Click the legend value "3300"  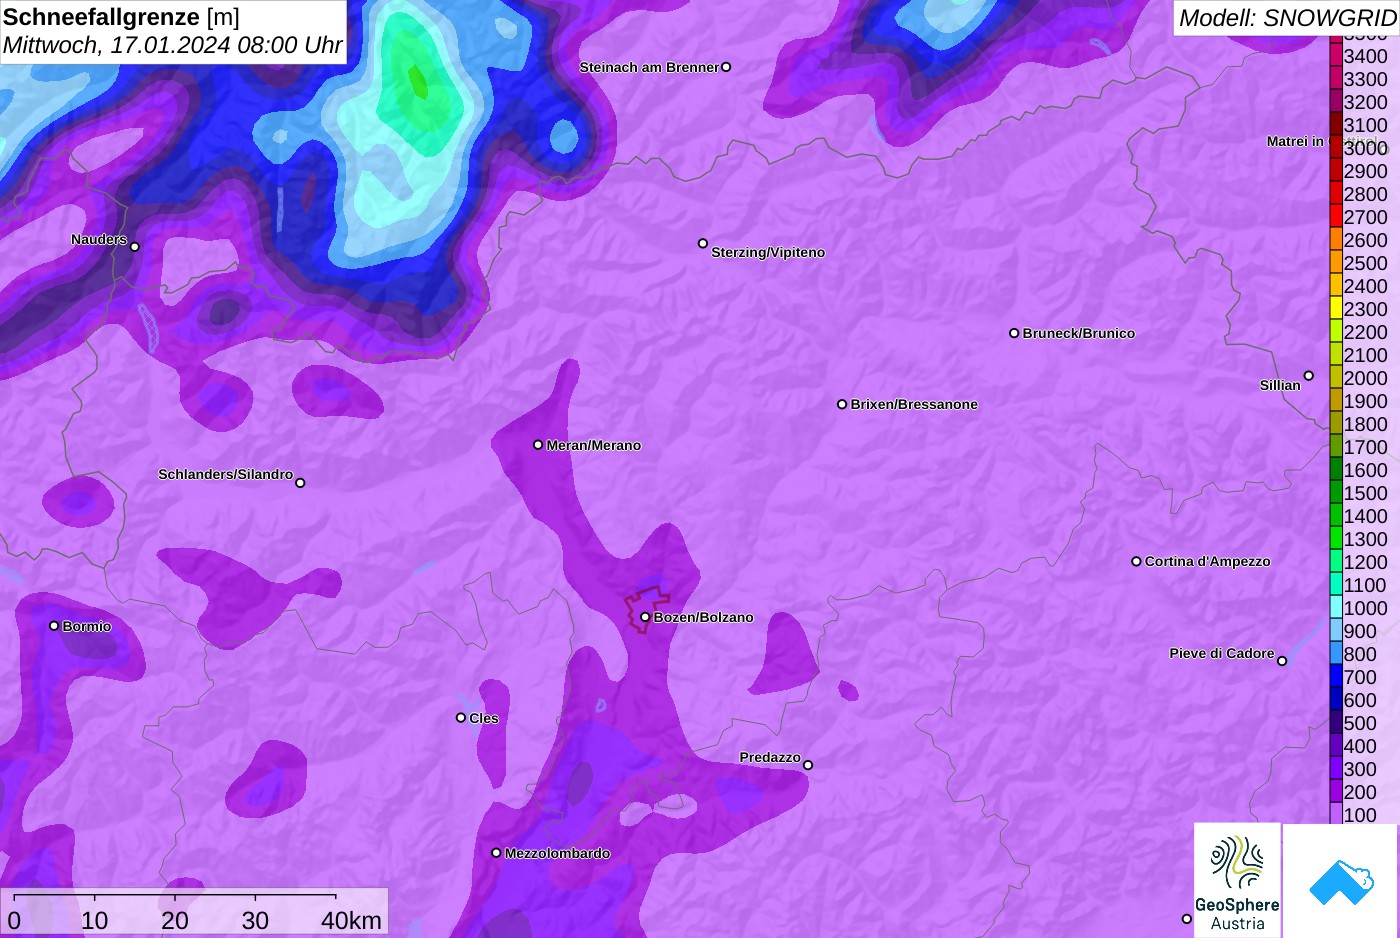tap(1365, 79)
